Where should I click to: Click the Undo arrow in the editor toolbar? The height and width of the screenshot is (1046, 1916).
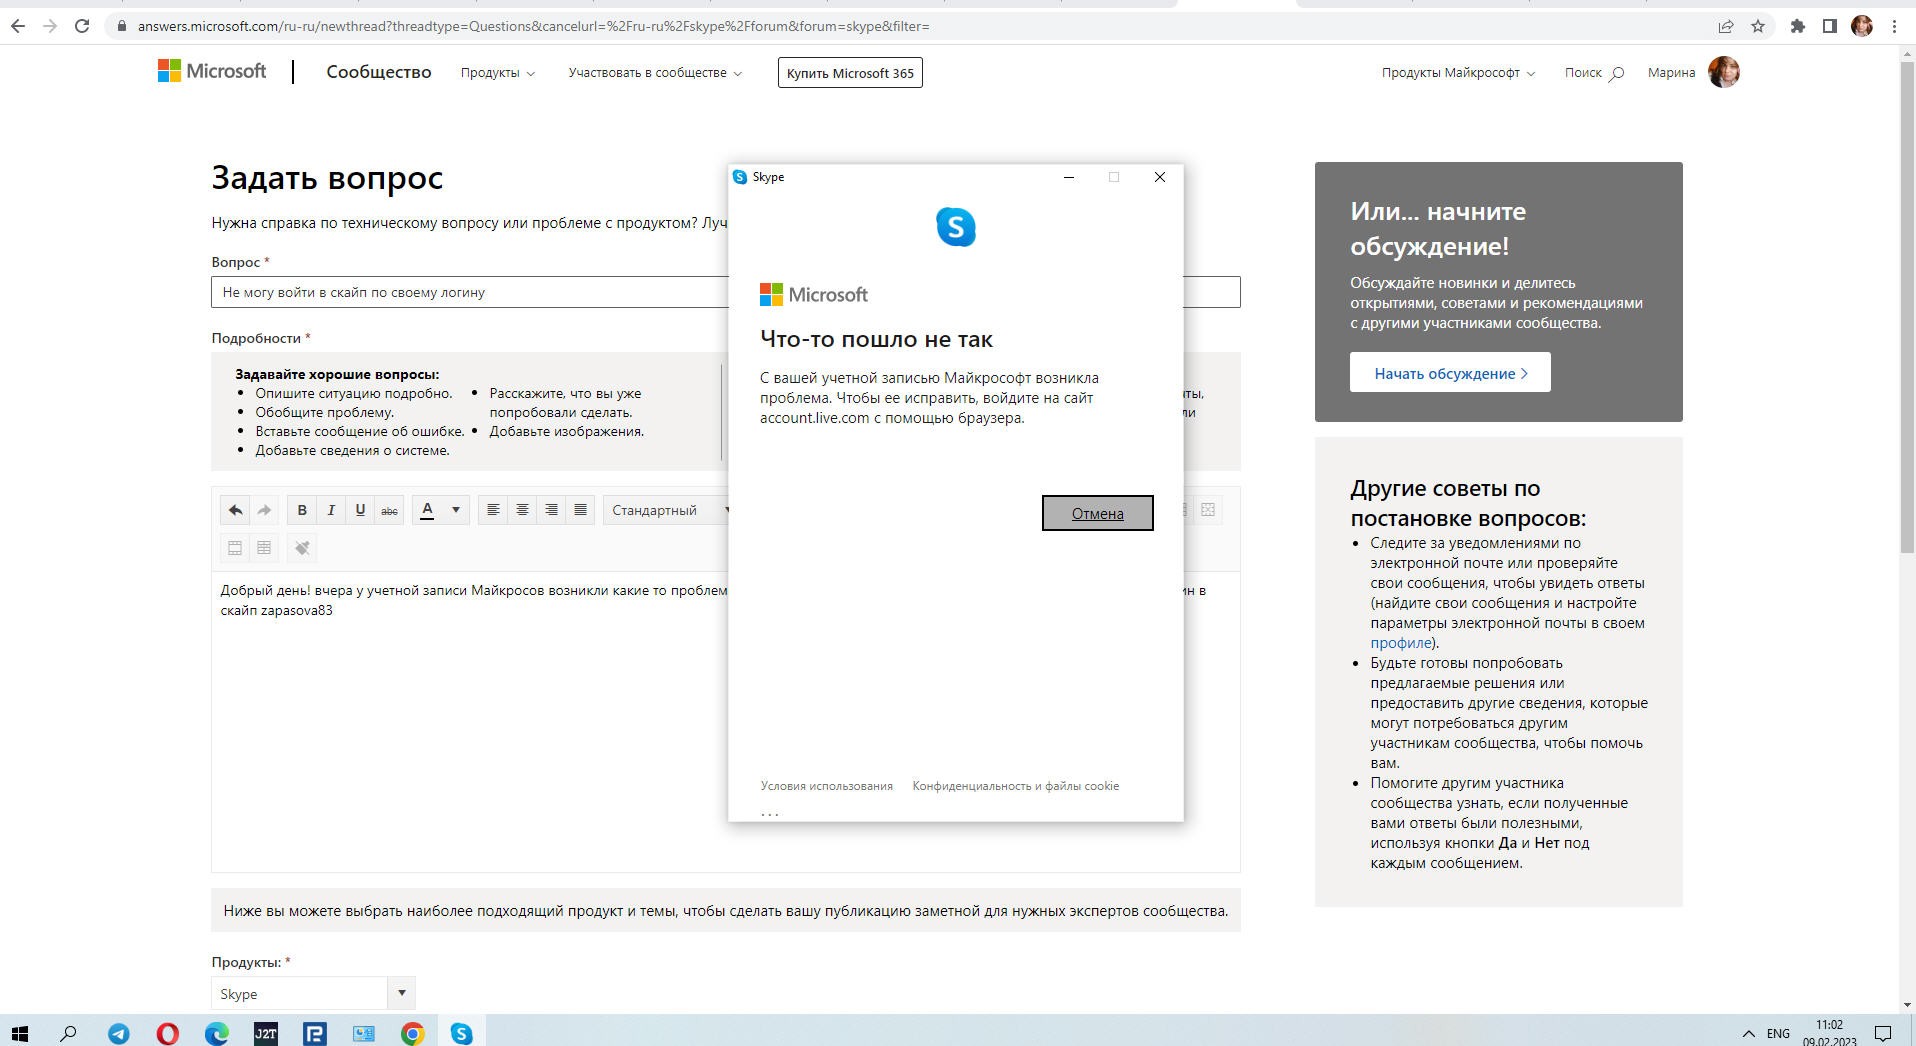pos(235,510)
